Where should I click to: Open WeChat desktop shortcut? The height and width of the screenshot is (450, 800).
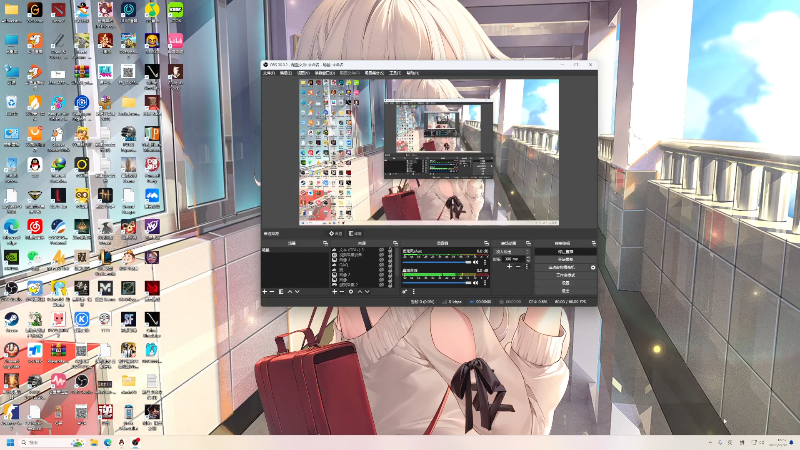[35, 261]
